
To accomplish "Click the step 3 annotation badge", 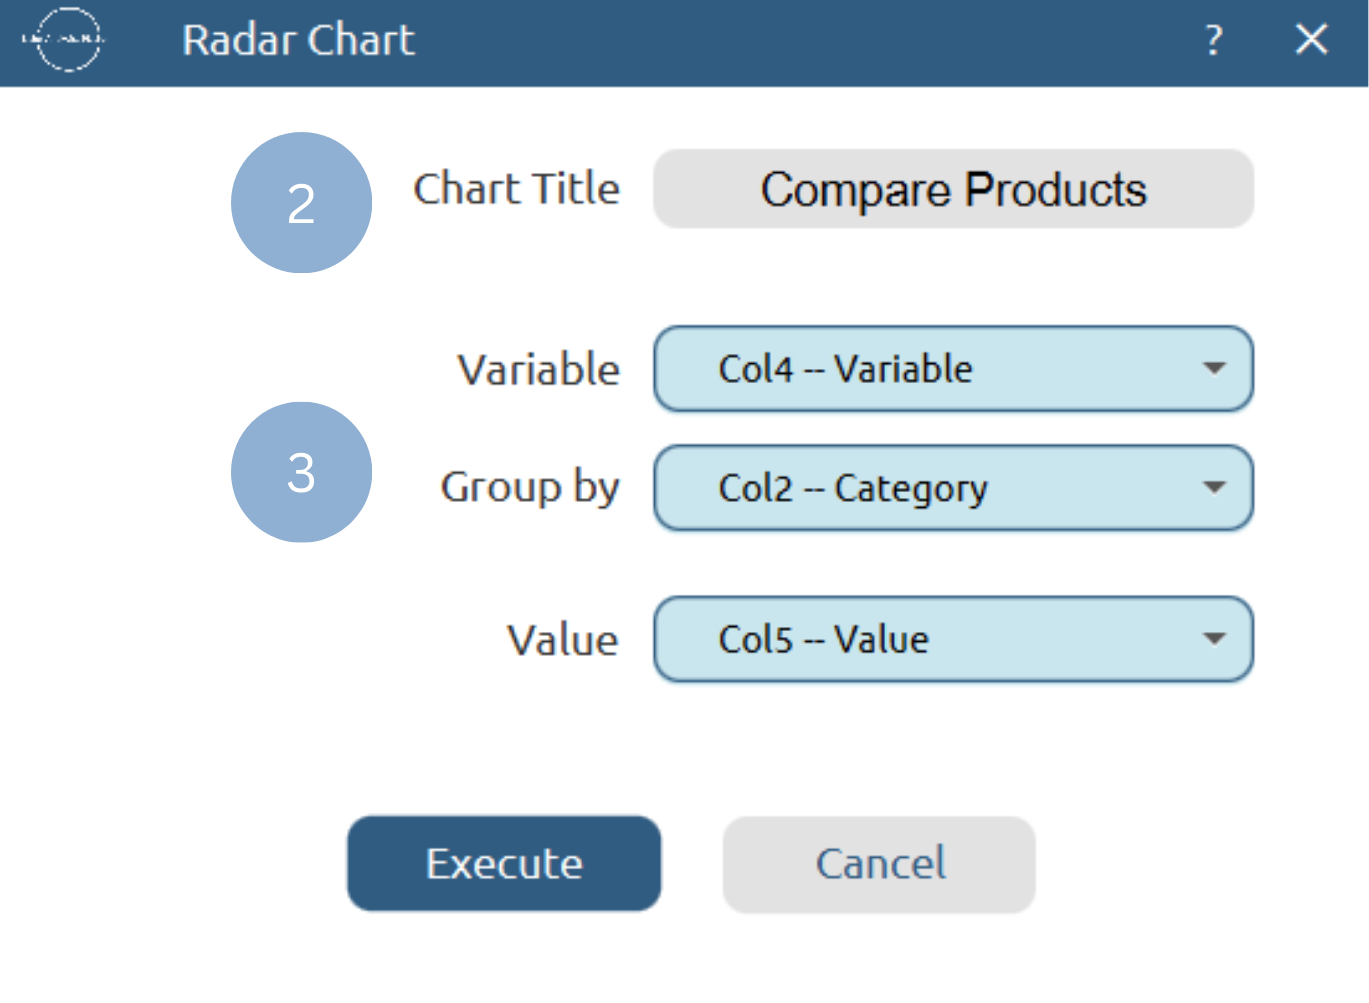I will [x=301, y=472].
